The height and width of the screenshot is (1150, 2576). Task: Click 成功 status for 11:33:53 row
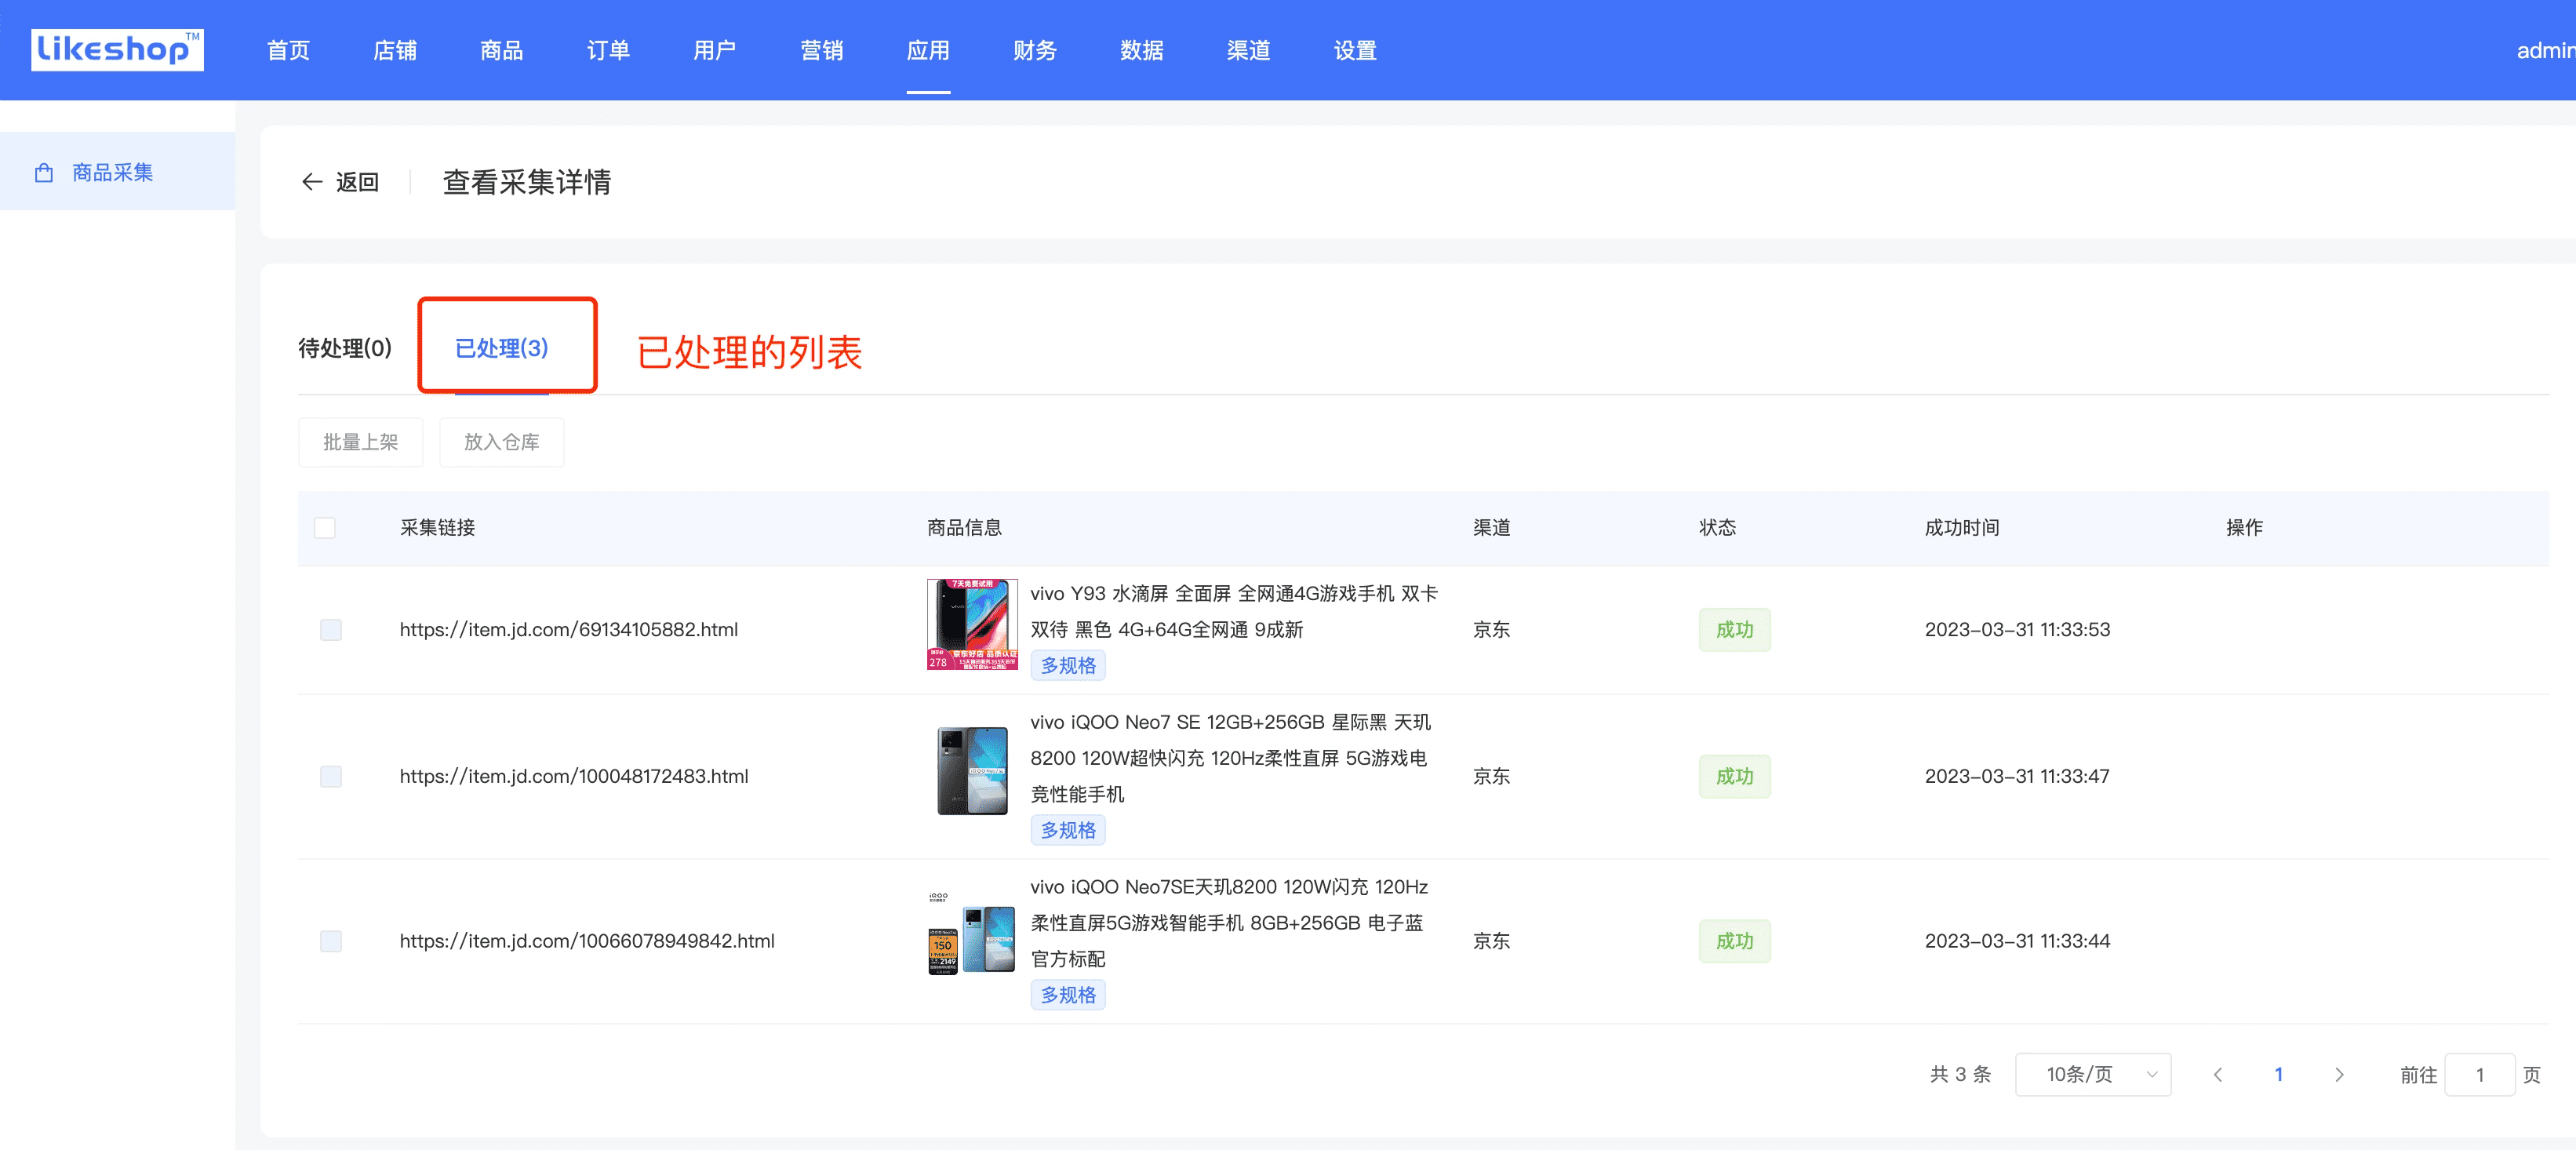tap(1734, 630)
